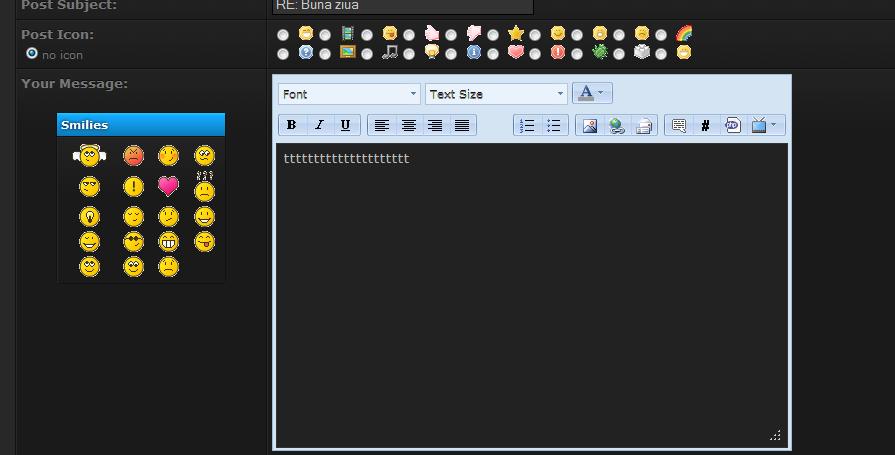Screen dimensions: 895x455
Task: Add the angel smiley with wings
Action: point(90,155)
